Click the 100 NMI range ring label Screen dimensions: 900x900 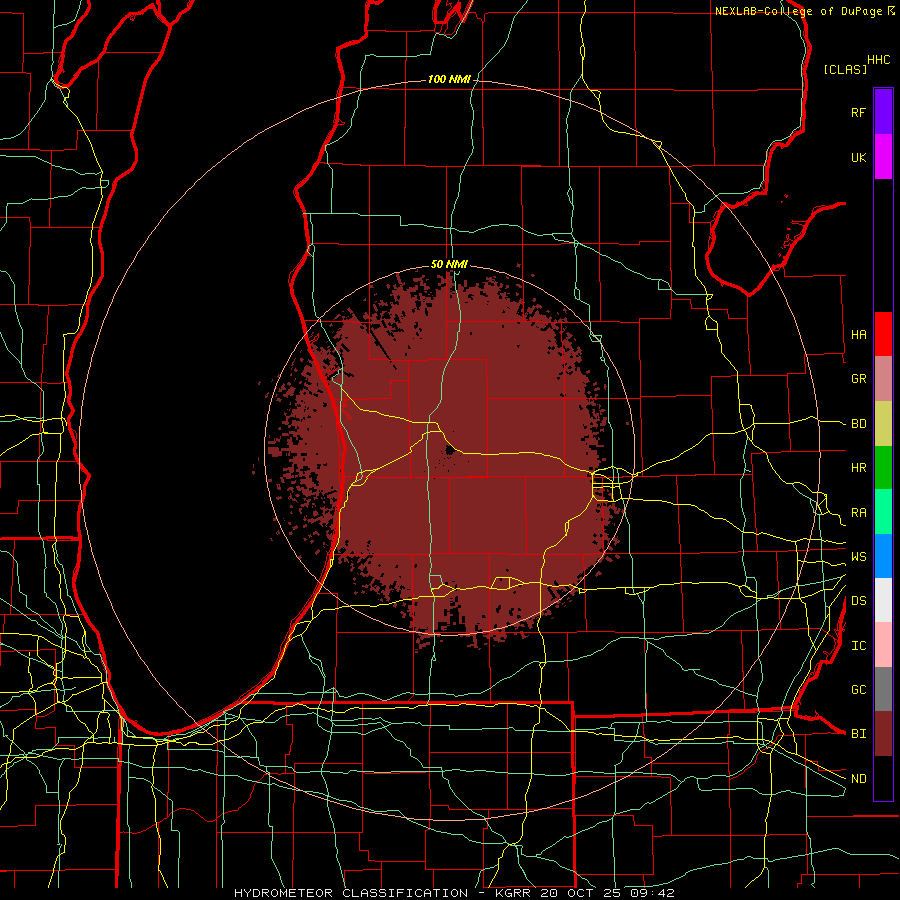pos(449,79)
